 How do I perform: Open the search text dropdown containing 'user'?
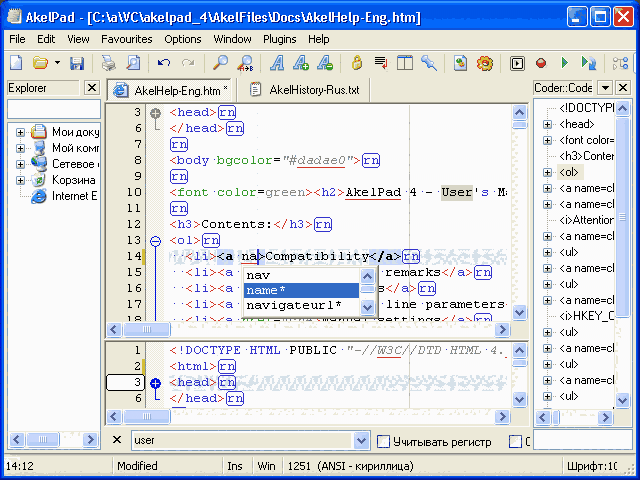[362, 441]
